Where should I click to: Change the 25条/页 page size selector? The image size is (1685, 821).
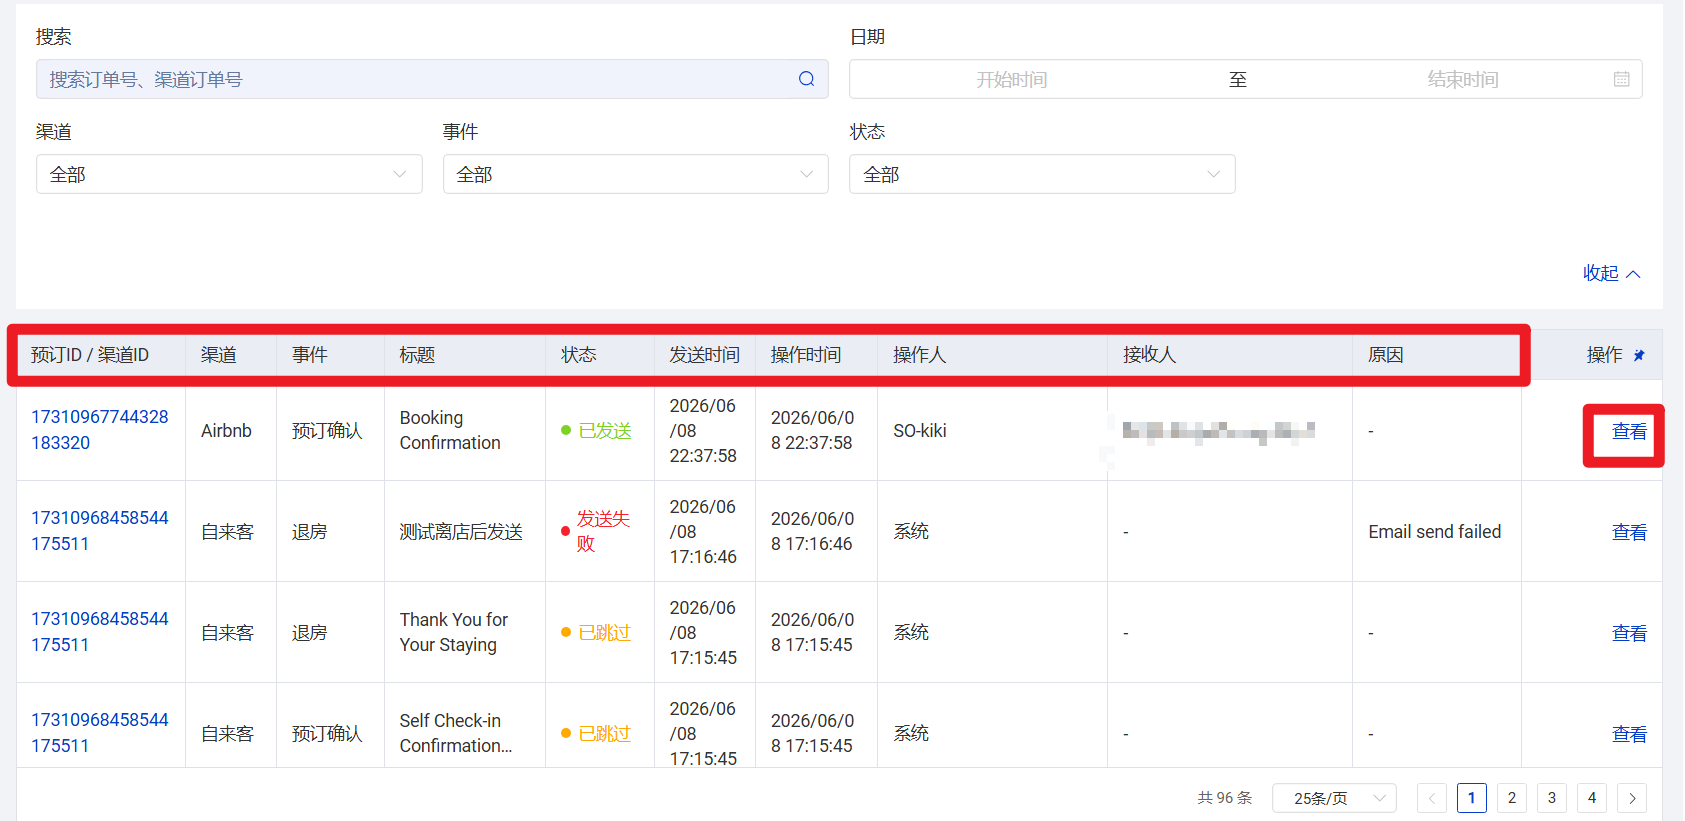point(1334,798)
